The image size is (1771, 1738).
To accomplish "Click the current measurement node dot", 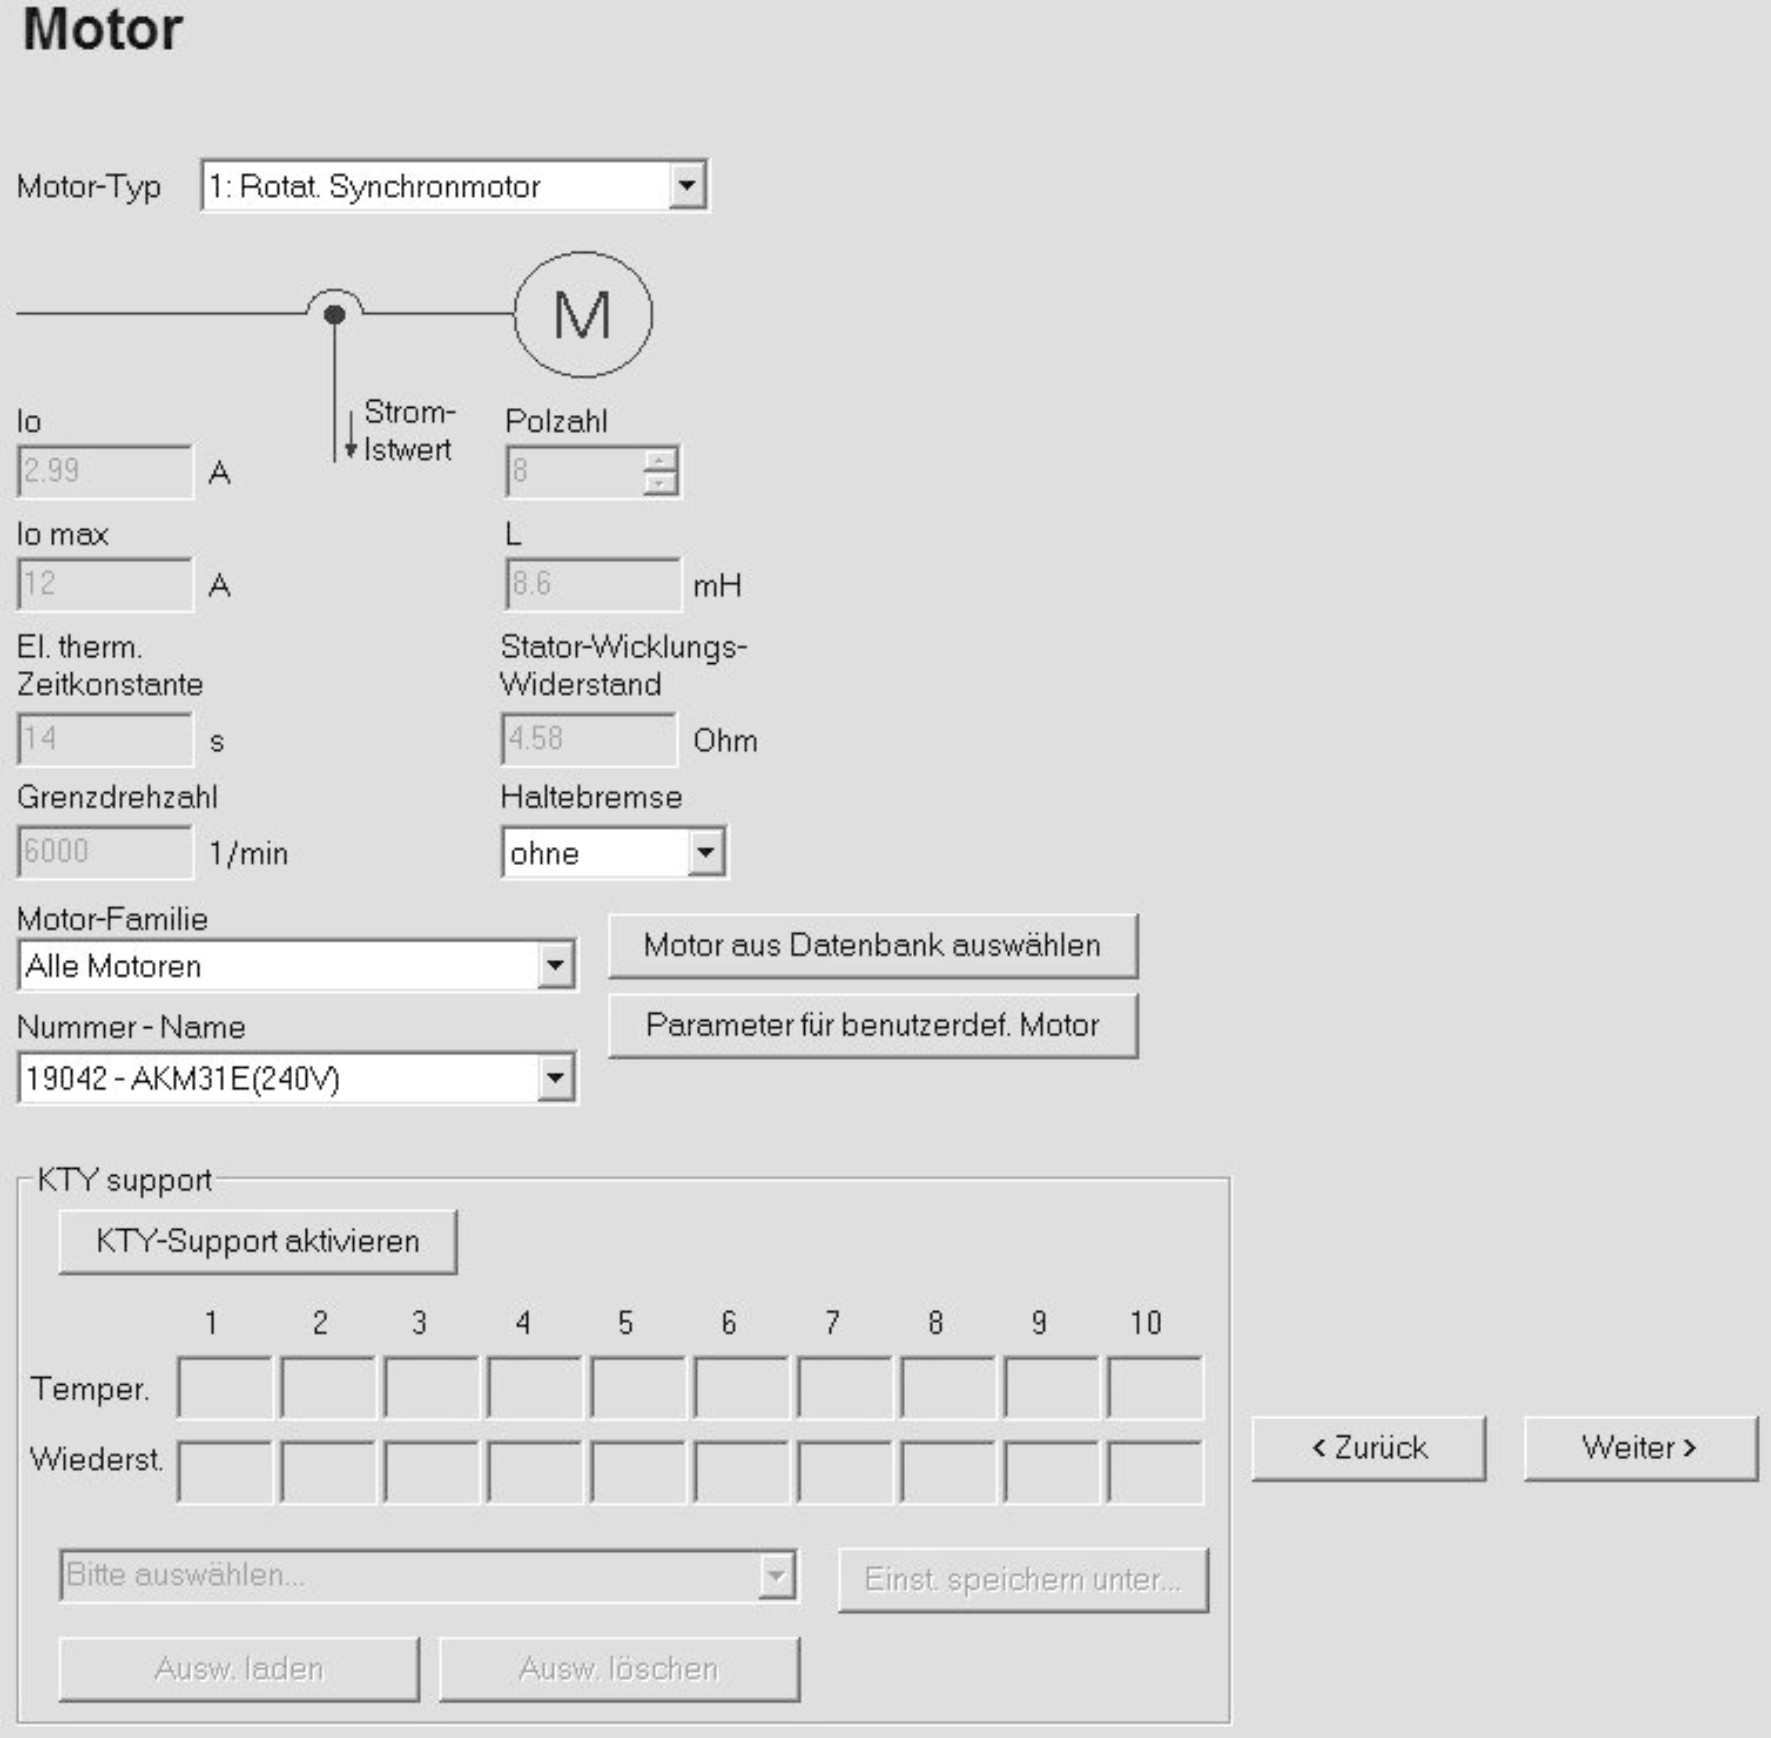I will point(335,315).
